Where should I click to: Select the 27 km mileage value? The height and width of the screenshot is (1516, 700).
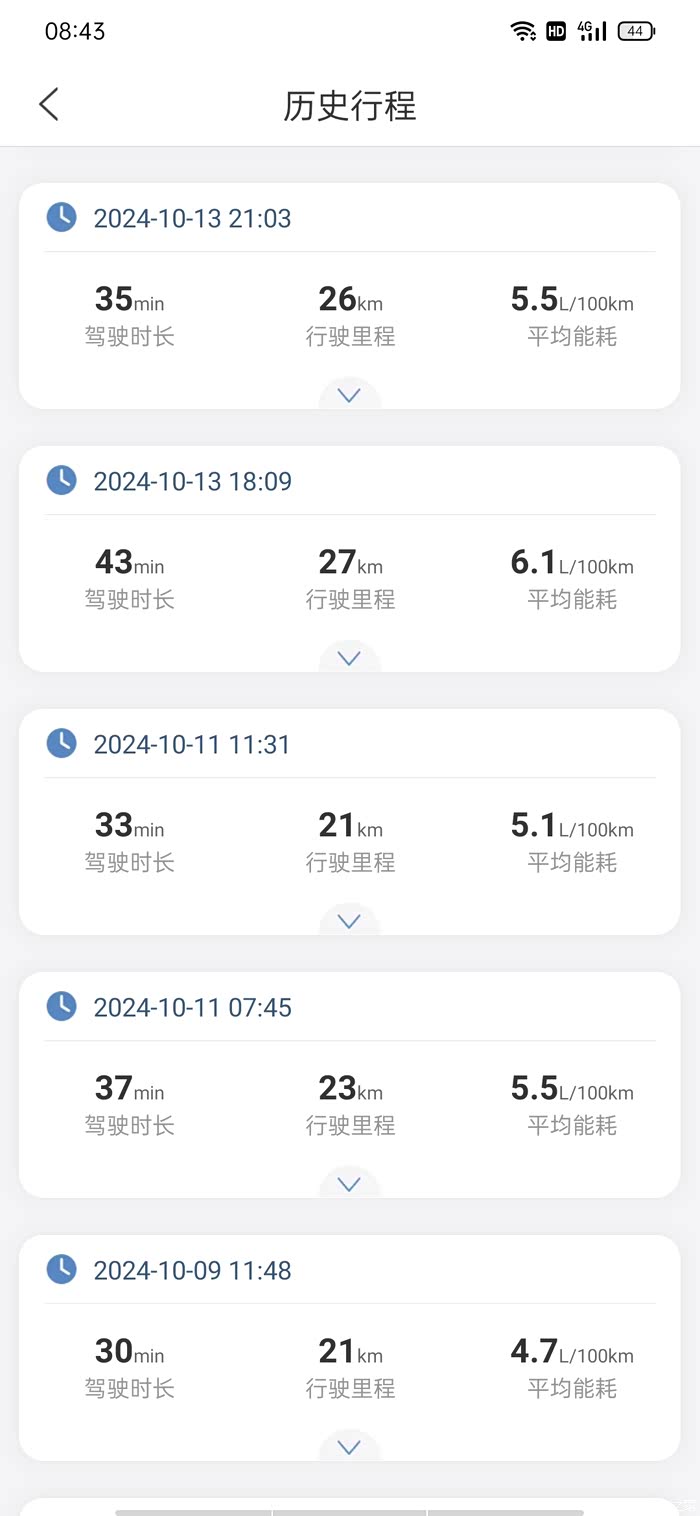tap(350, 563)
